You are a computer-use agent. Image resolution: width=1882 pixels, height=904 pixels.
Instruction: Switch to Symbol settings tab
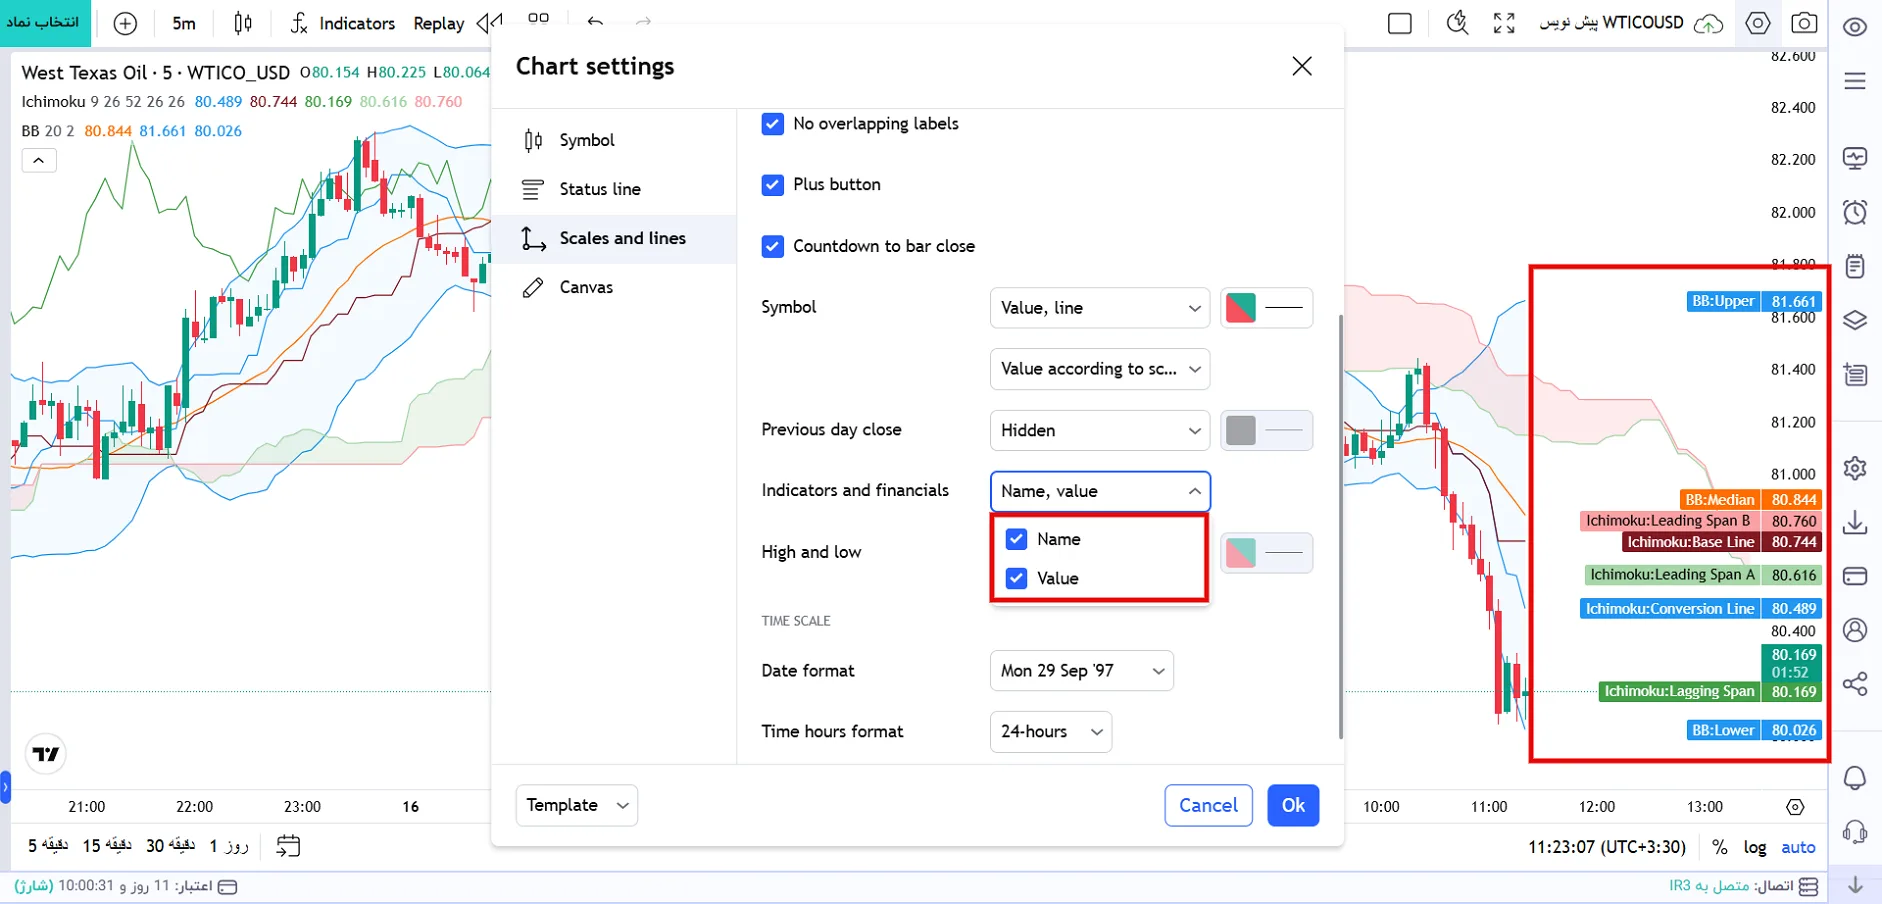[614, 140]
